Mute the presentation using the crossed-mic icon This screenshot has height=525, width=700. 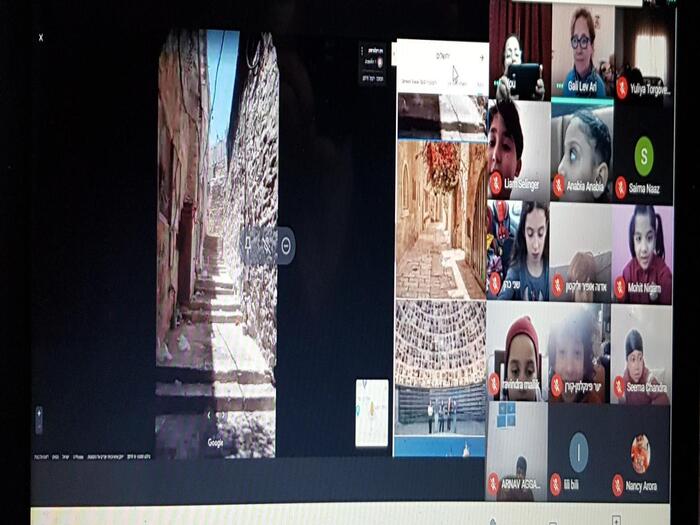267,246
